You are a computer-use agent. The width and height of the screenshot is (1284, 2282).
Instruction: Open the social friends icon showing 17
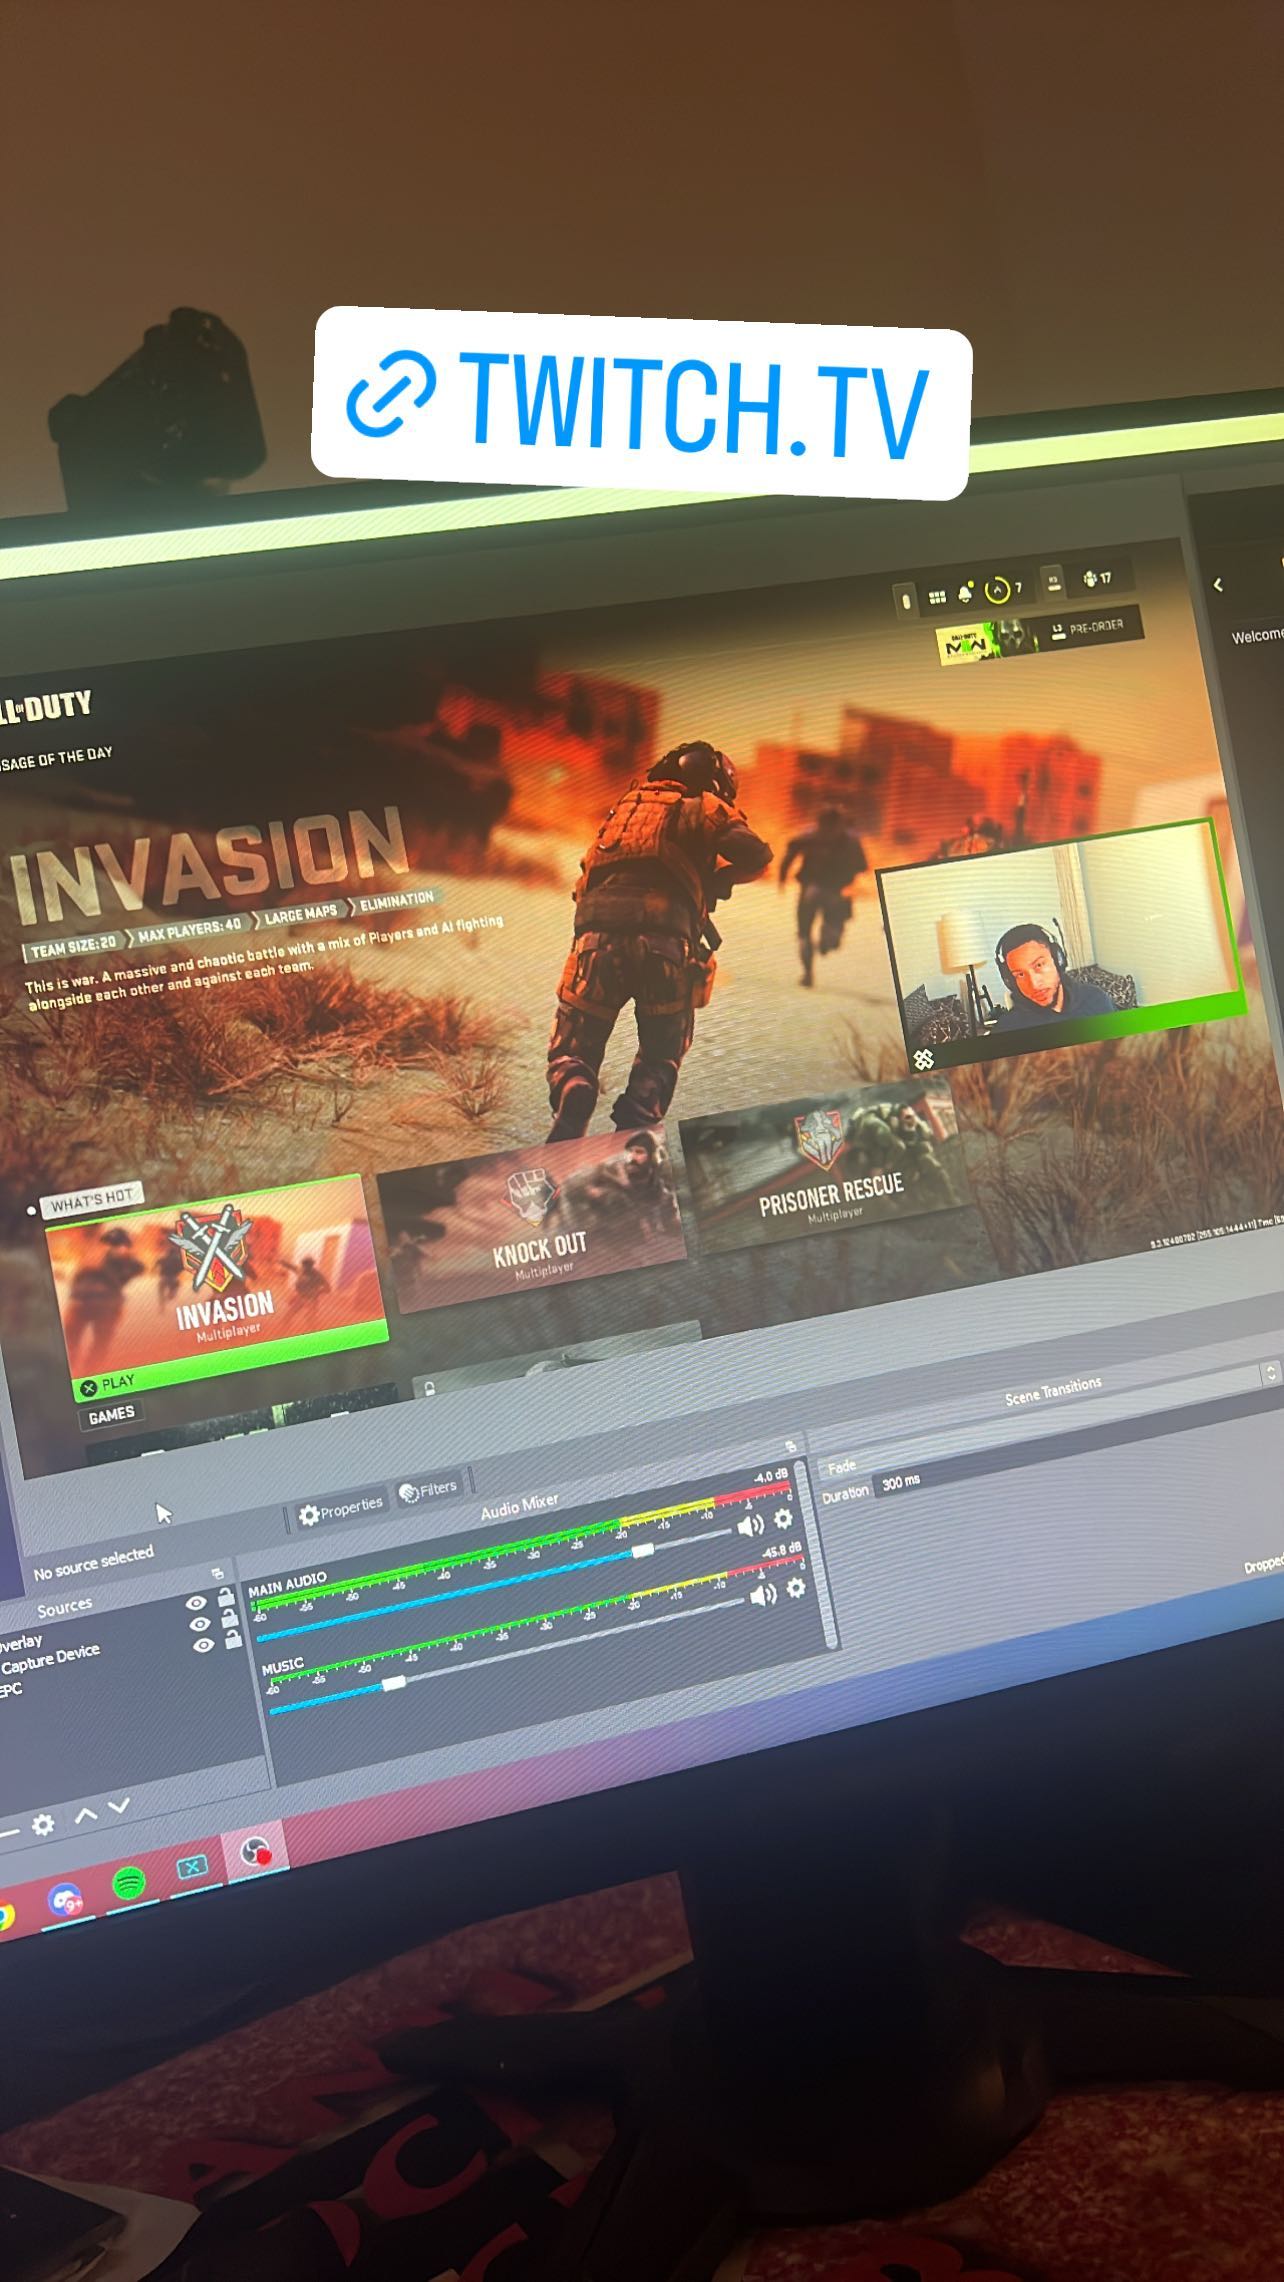click(1097, 578)
